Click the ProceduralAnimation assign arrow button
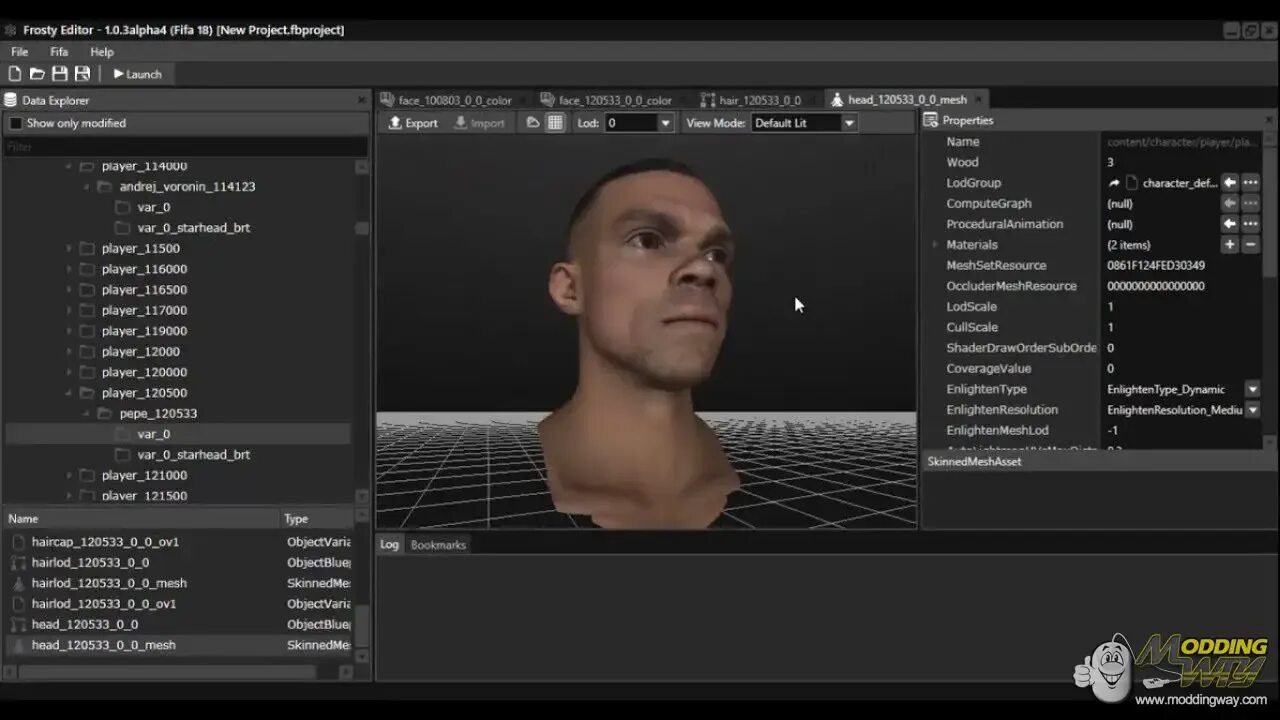The height and width of the screenshot is (720, 1280). pyautogui.click(x=1230, y=224)
